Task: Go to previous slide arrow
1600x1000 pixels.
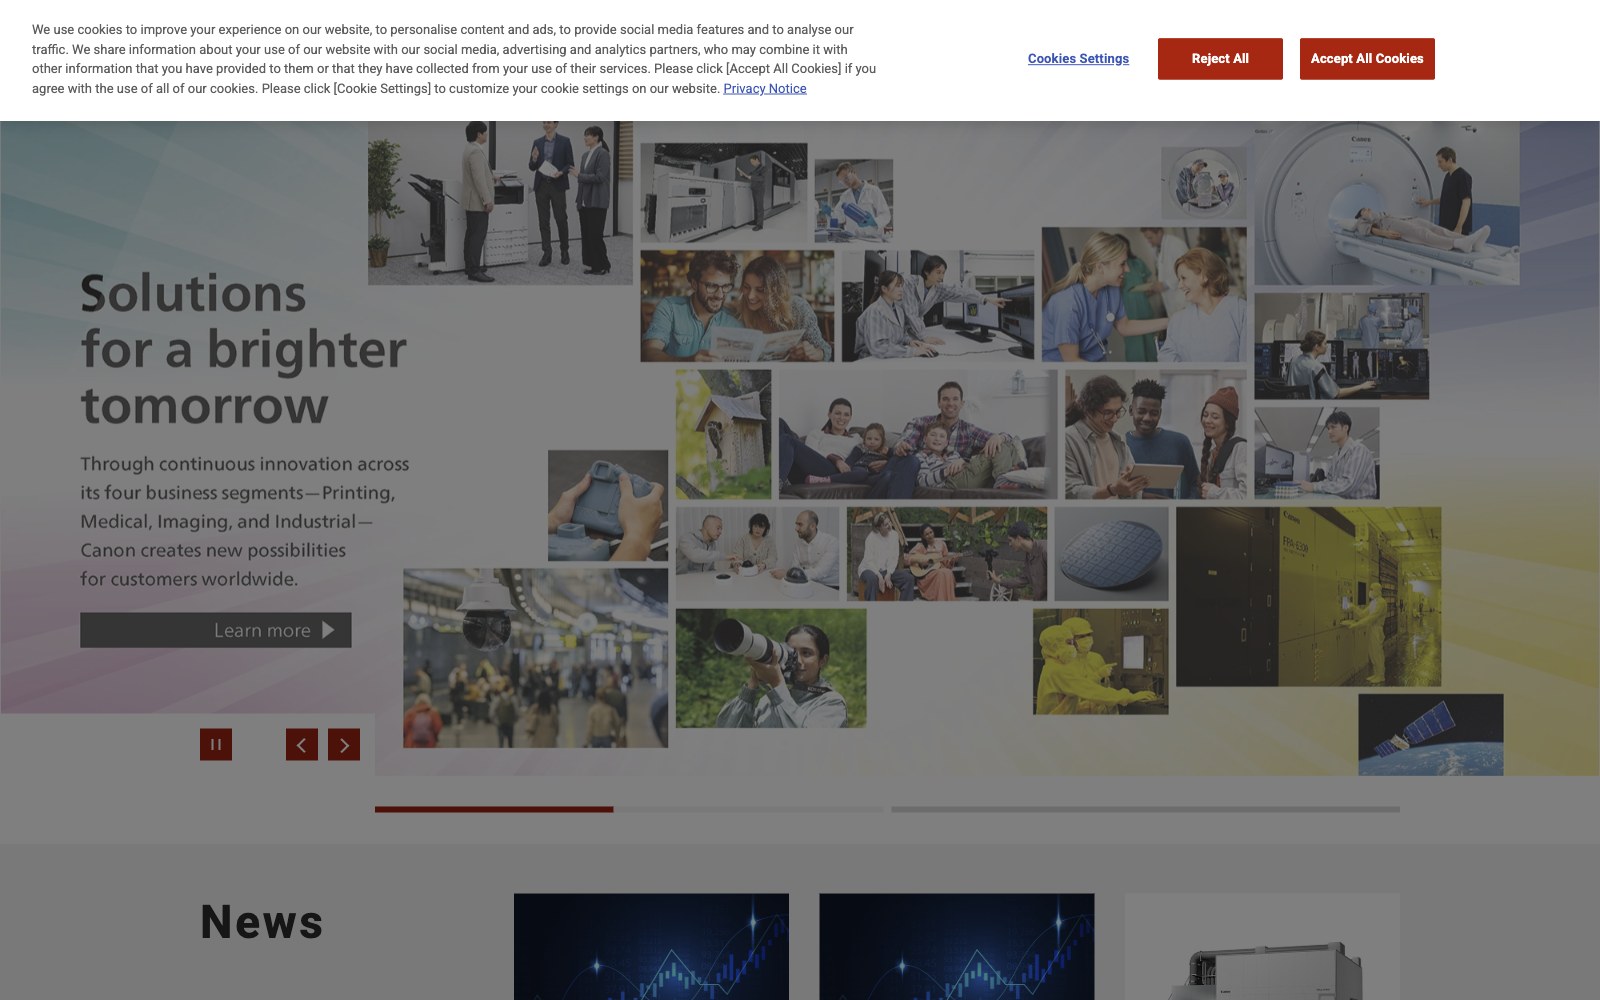Action: (x=302, y=744)
